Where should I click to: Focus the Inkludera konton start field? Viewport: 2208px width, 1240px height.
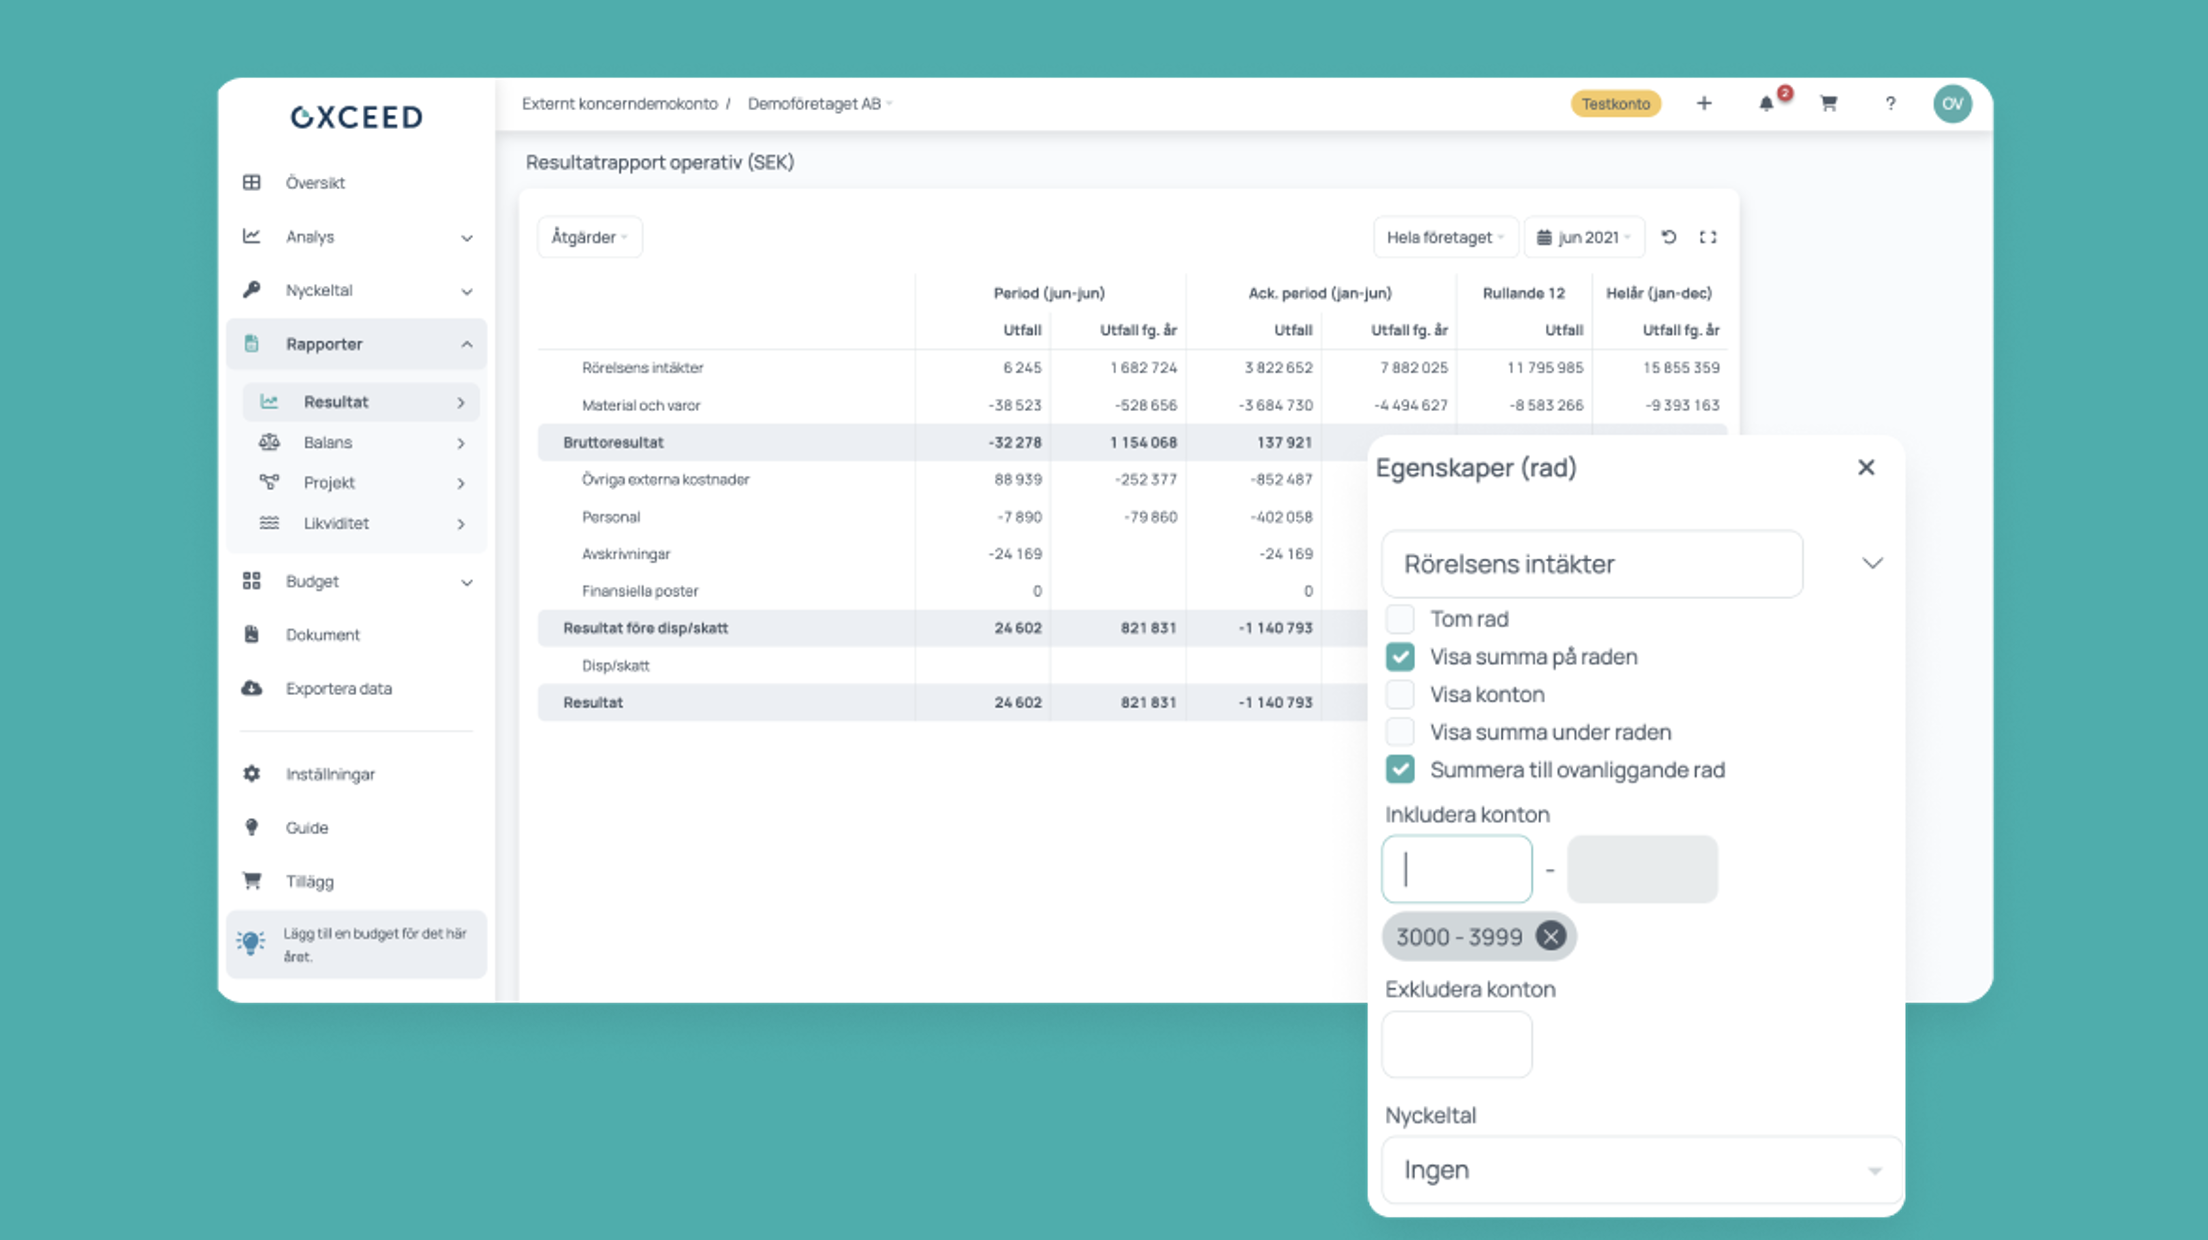(x=1457, y=869)
